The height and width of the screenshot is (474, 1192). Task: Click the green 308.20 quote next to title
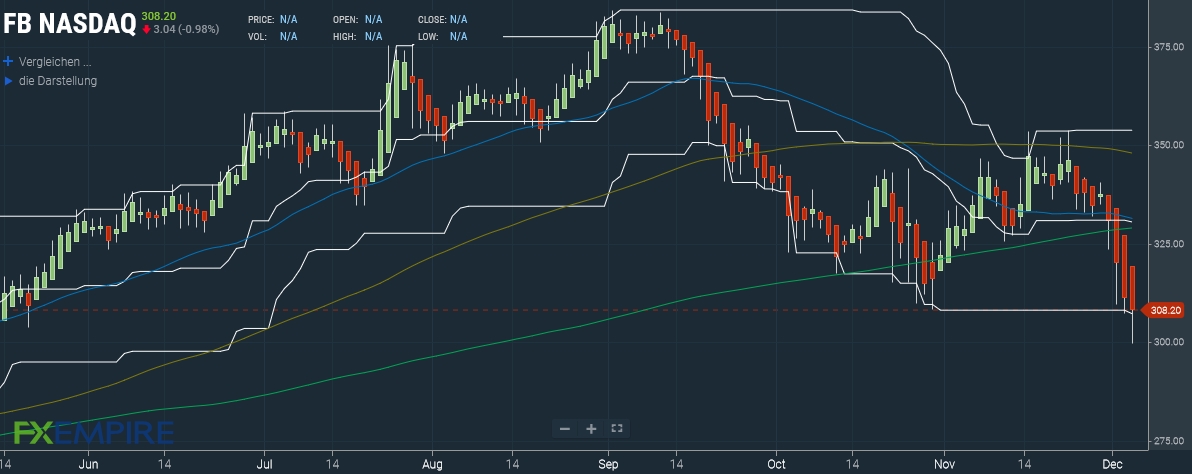coord(157,16)
